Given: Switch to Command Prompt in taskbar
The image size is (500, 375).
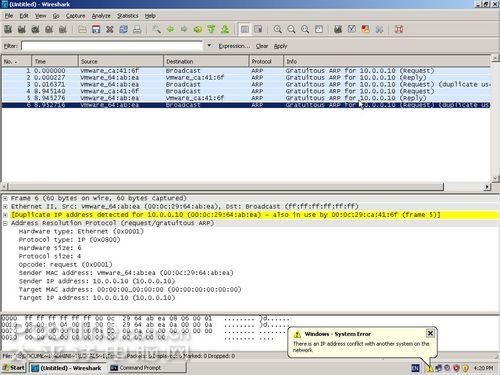Looking at the screenshot, I should [x=147, y=368].
